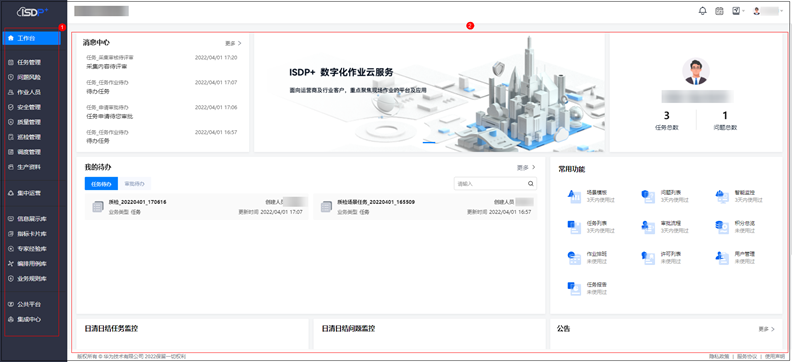Open the calendar icon in header
This screenshot has width=792, height=362.
click(719, 11)
